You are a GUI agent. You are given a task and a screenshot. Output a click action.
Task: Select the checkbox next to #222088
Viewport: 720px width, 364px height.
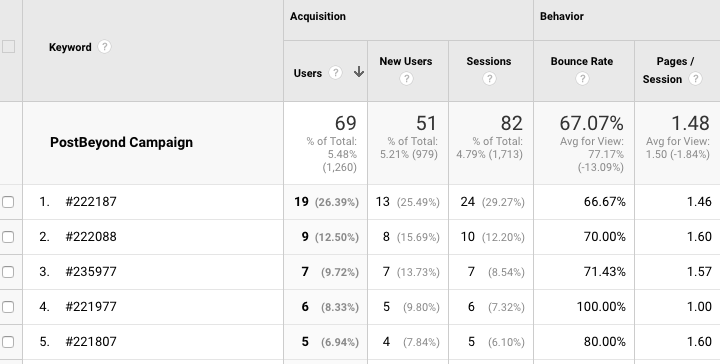click(x=8, y=237)
